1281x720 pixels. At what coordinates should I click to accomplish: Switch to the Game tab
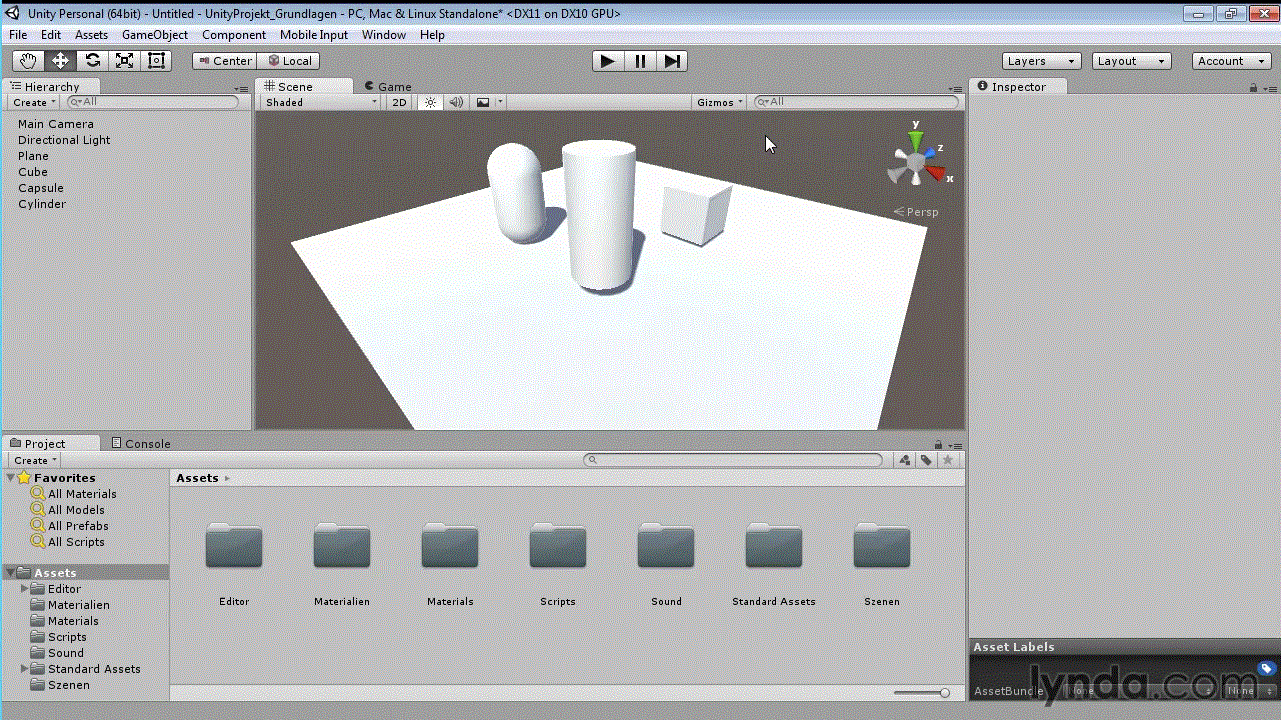point(388,87)
